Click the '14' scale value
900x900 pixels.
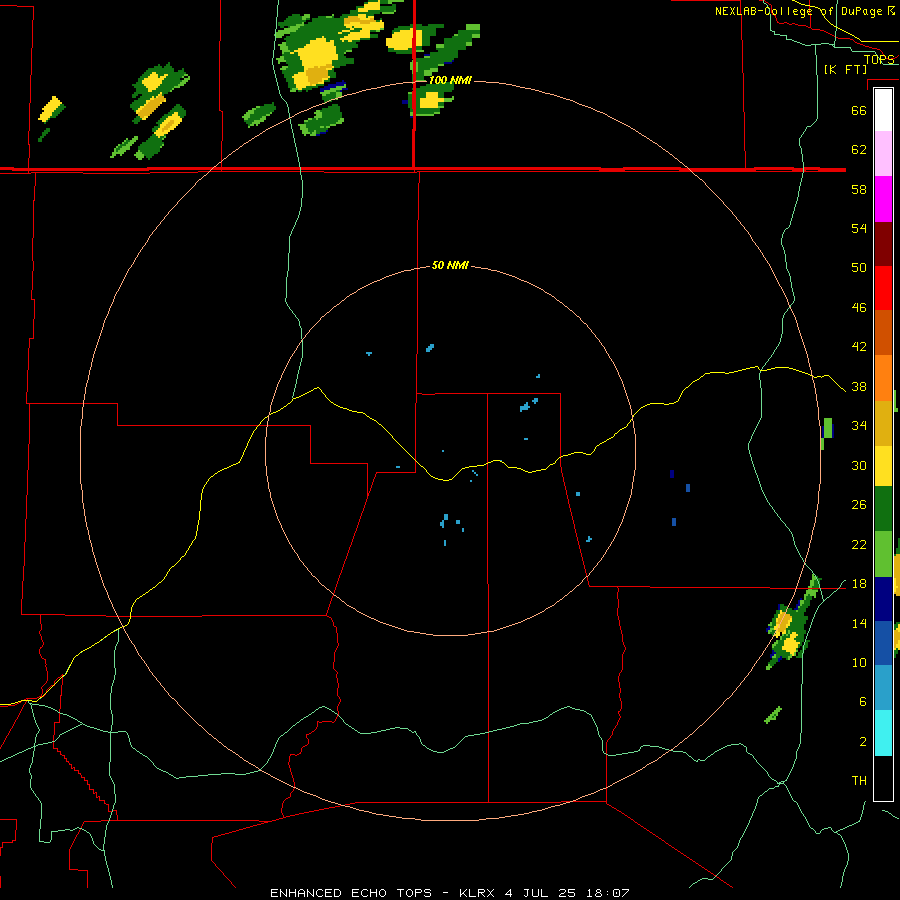click(x=859, y=623)
